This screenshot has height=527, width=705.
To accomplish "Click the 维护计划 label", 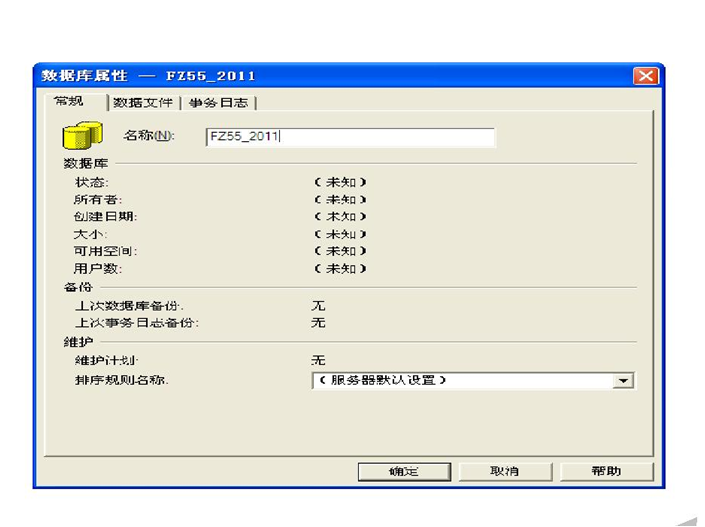I will pos(107,361).
